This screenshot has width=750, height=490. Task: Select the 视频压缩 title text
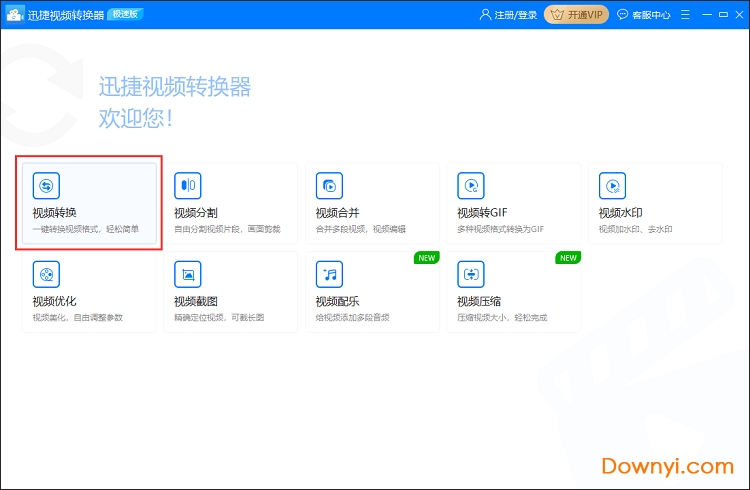click(x=479, y=301)
